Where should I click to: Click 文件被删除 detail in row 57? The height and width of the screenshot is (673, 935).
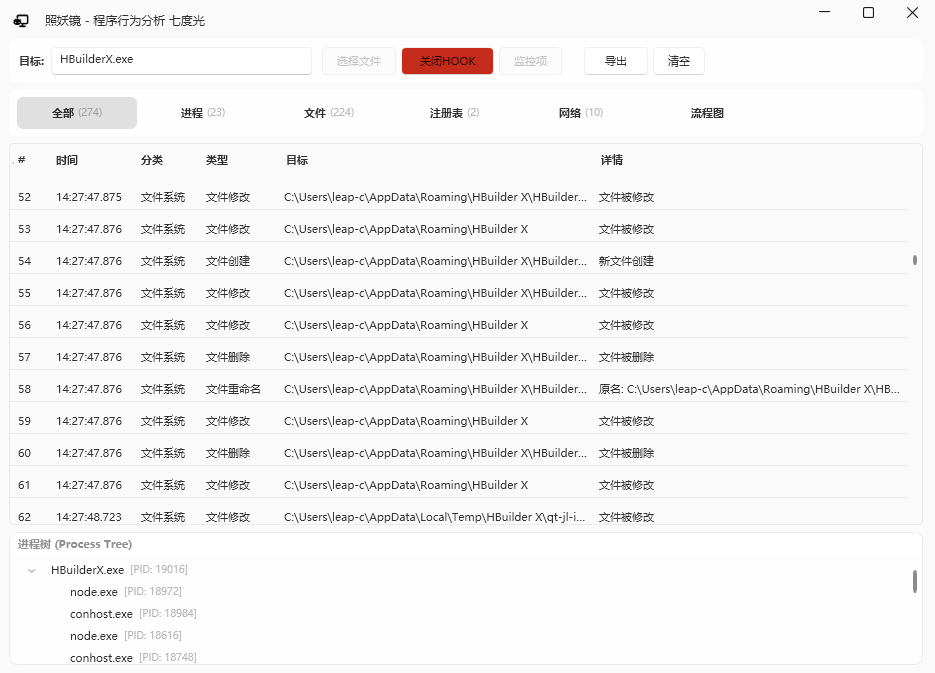coord(626,357)
